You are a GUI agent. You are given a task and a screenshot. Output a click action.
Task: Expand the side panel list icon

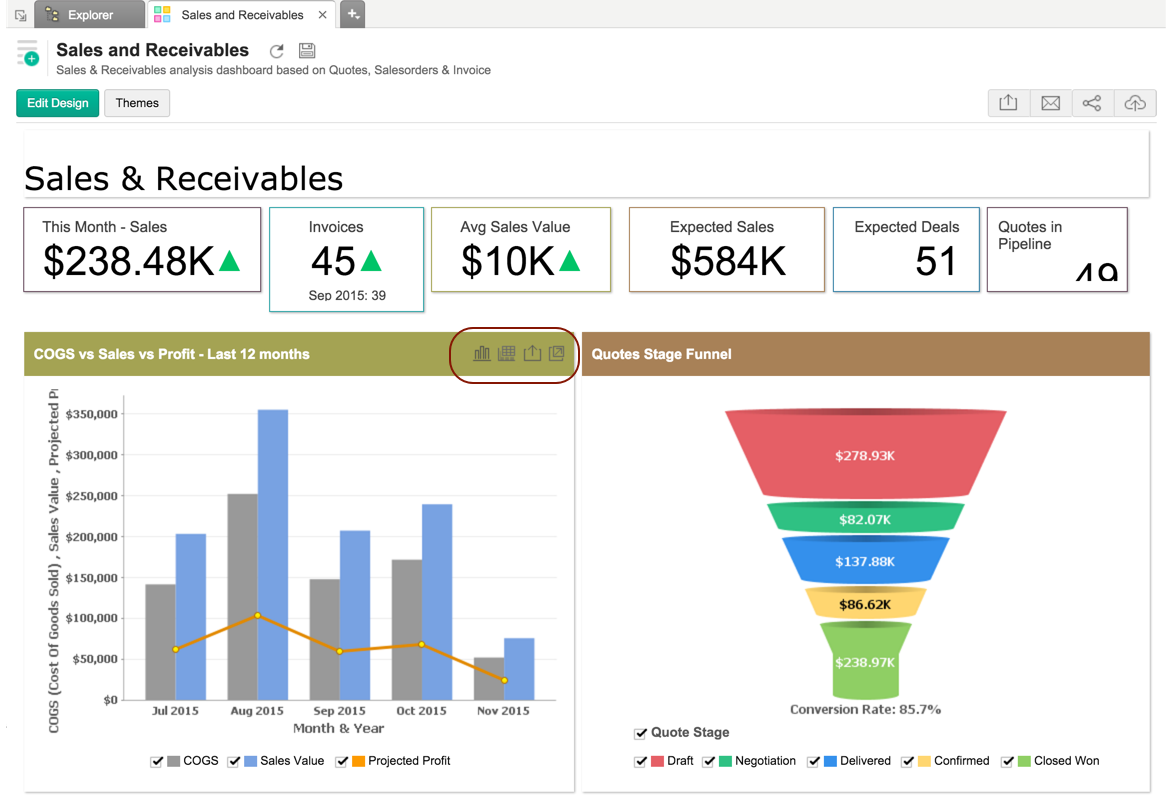[x=27, y=54]
